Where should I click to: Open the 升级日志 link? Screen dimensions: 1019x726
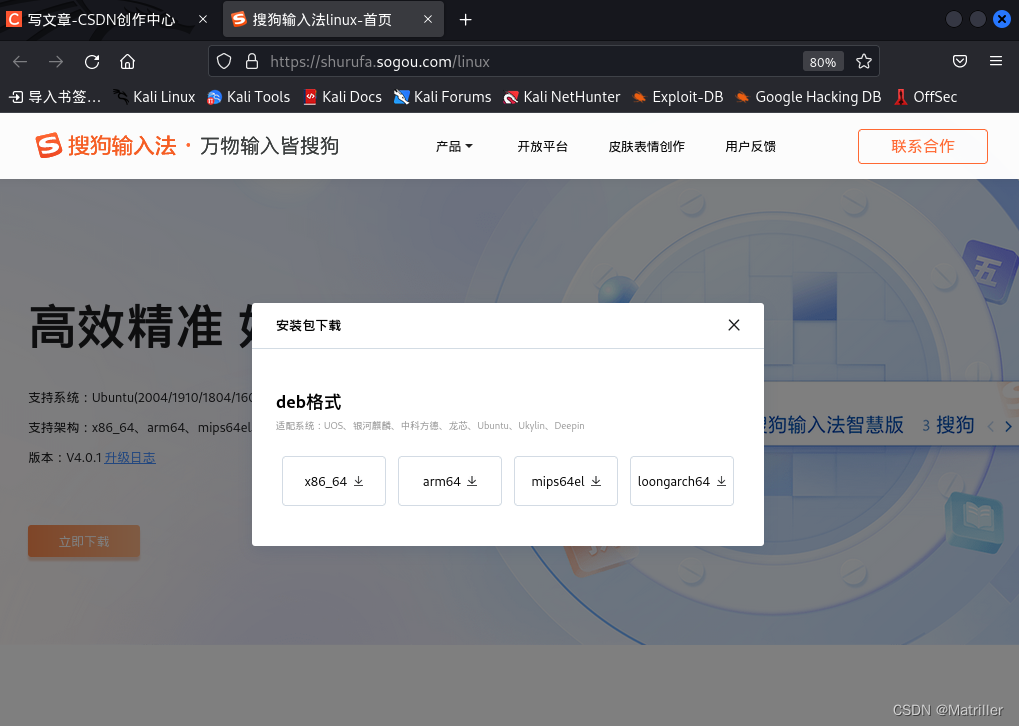(130, 458)
